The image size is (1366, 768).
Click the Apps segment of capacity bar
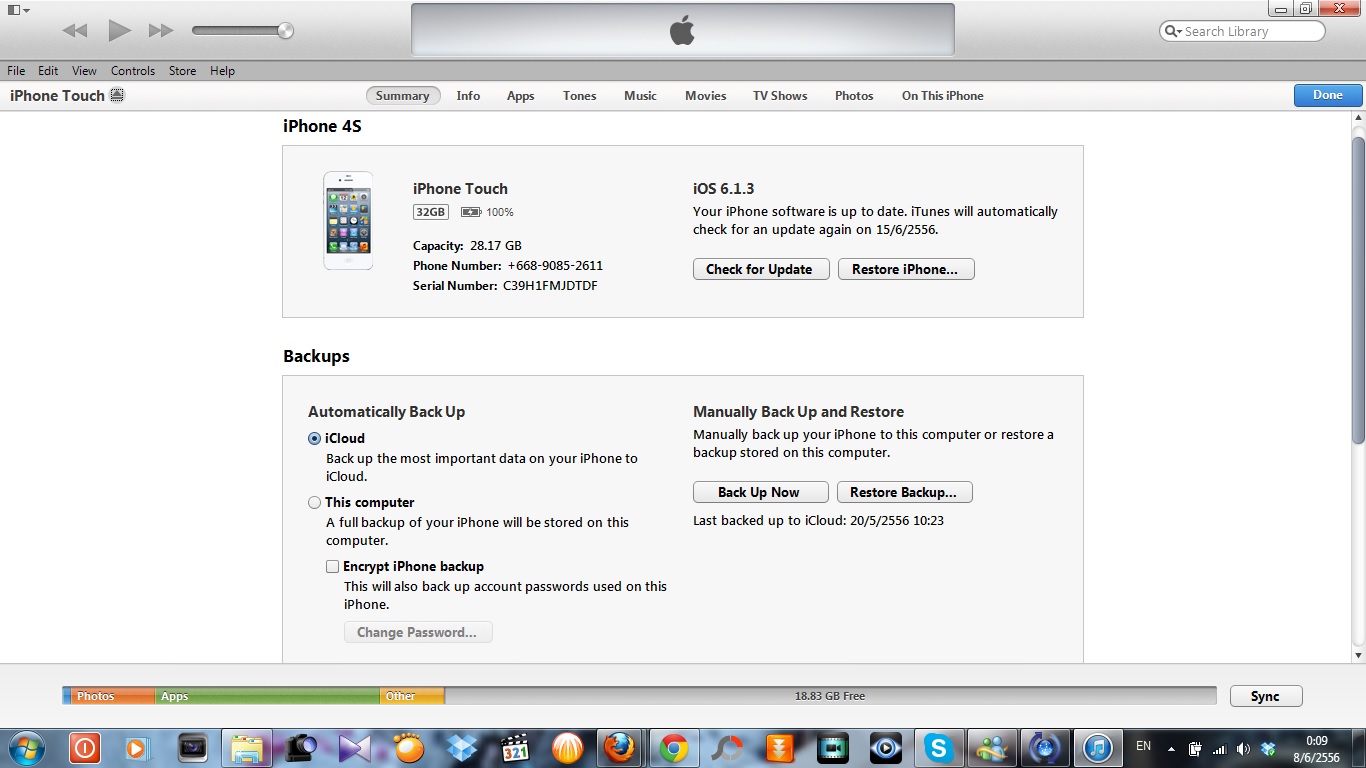(267, 696)
